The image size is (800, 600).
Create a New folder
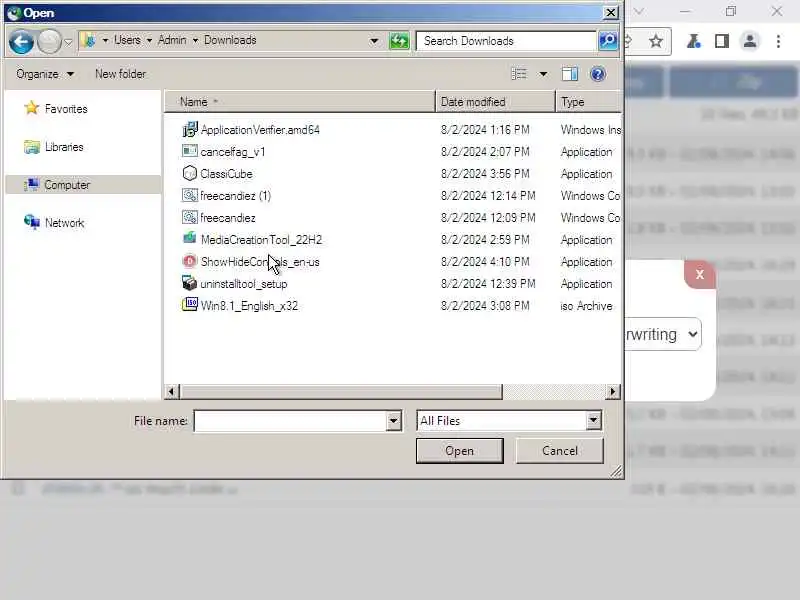(120, 74)
